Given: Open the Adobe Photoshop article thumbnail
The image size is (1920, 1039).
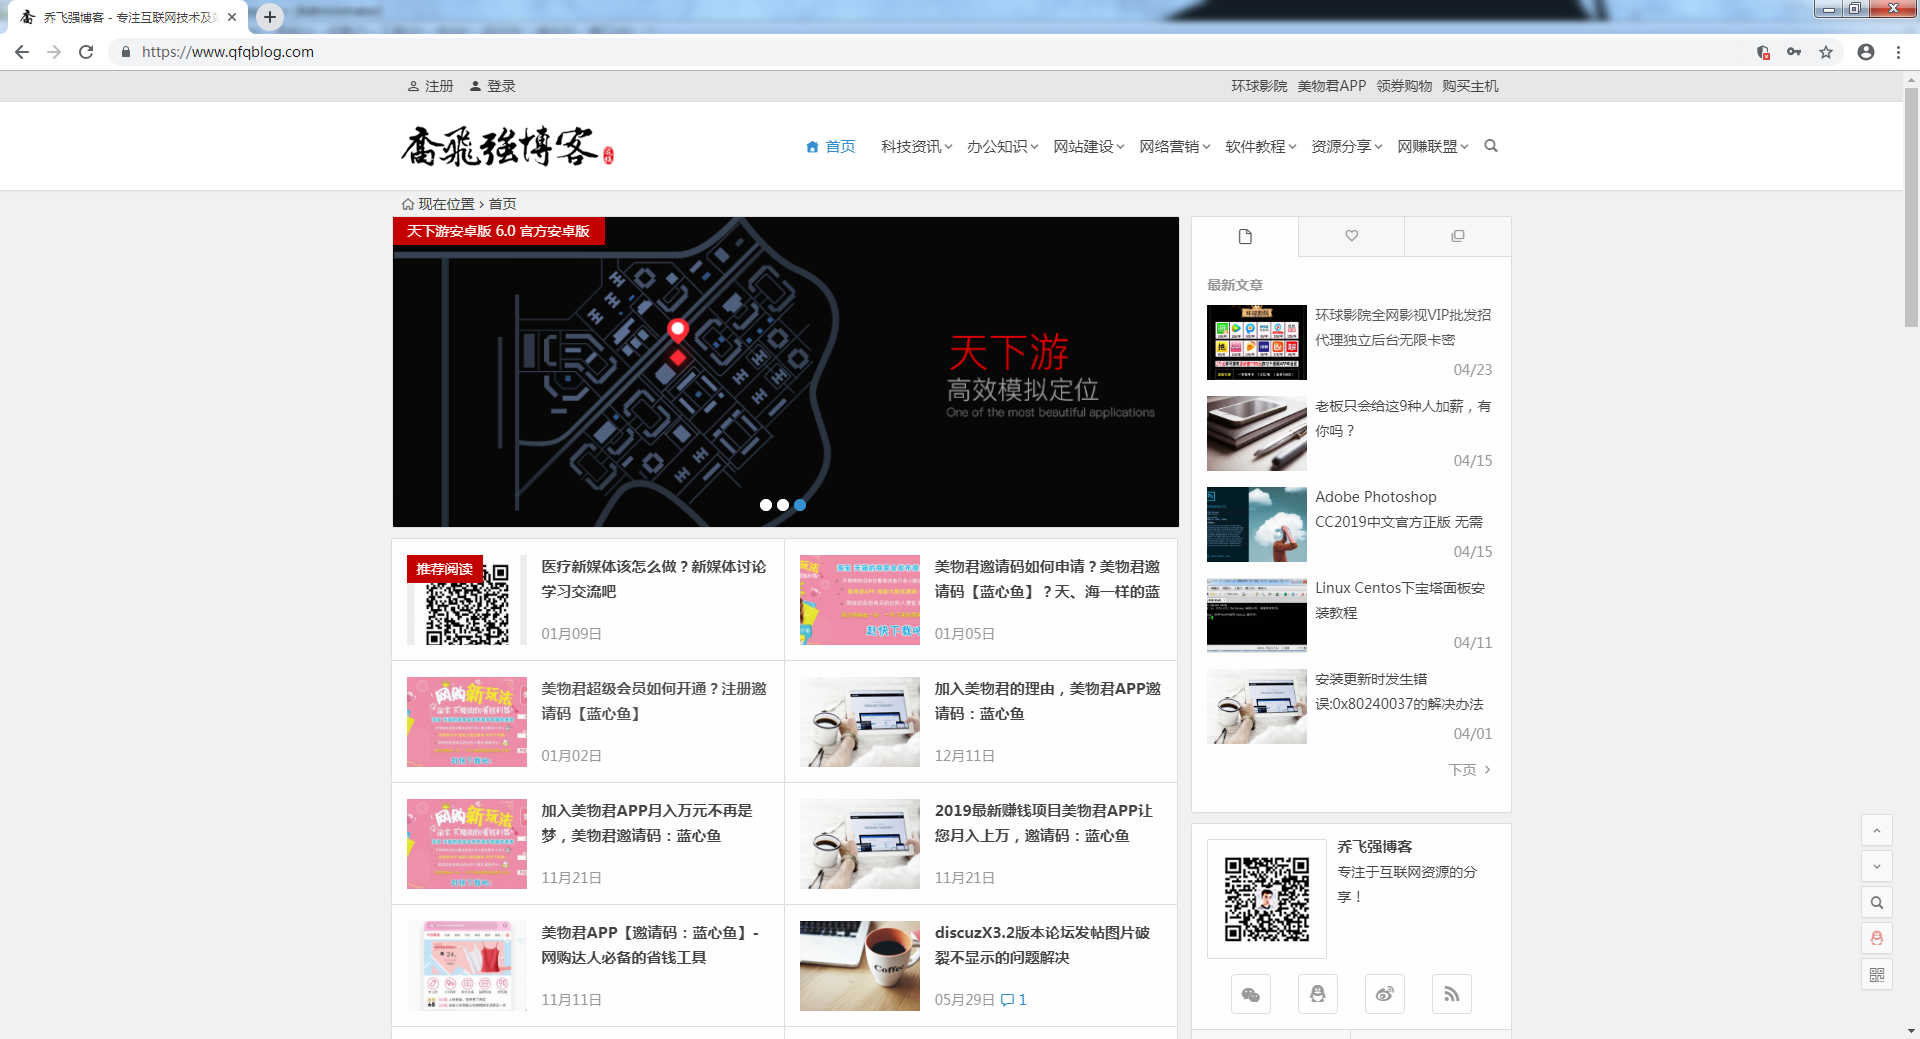Looking at the screenshot, I should (x=1256, y=525).
